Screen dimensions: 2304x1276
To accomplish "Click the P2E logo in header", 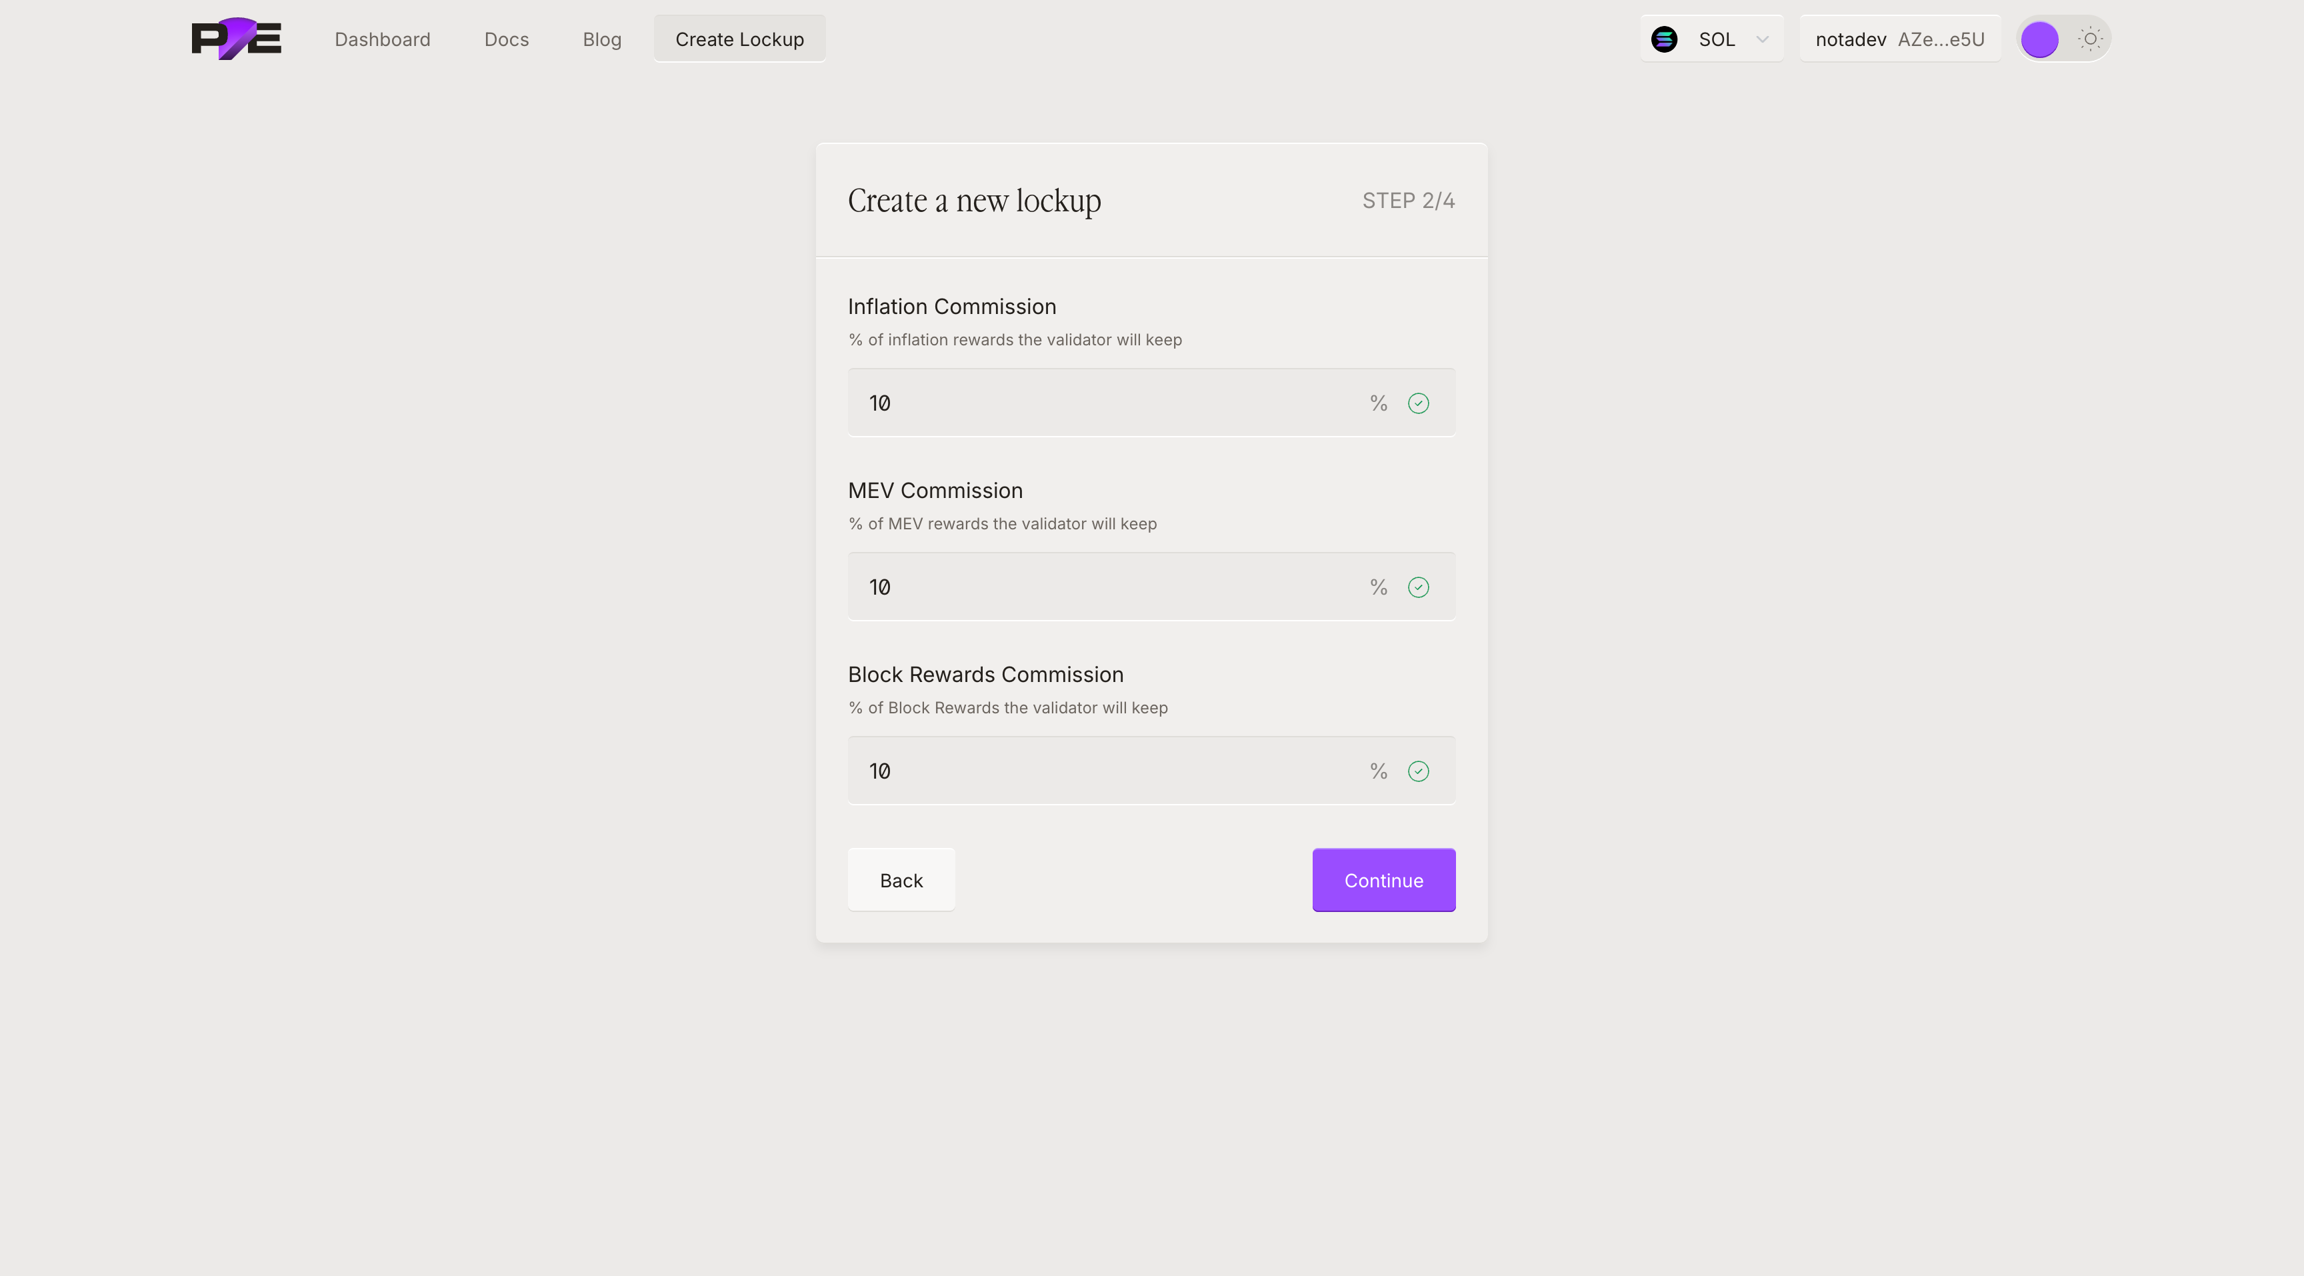I will click(236, 39).
